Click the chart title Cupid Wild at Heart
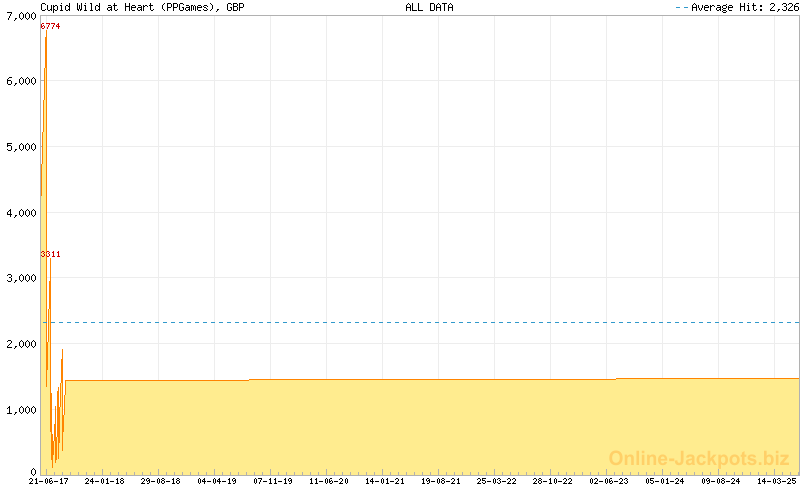This screenshot has height=490, width=800. (142, 7)
